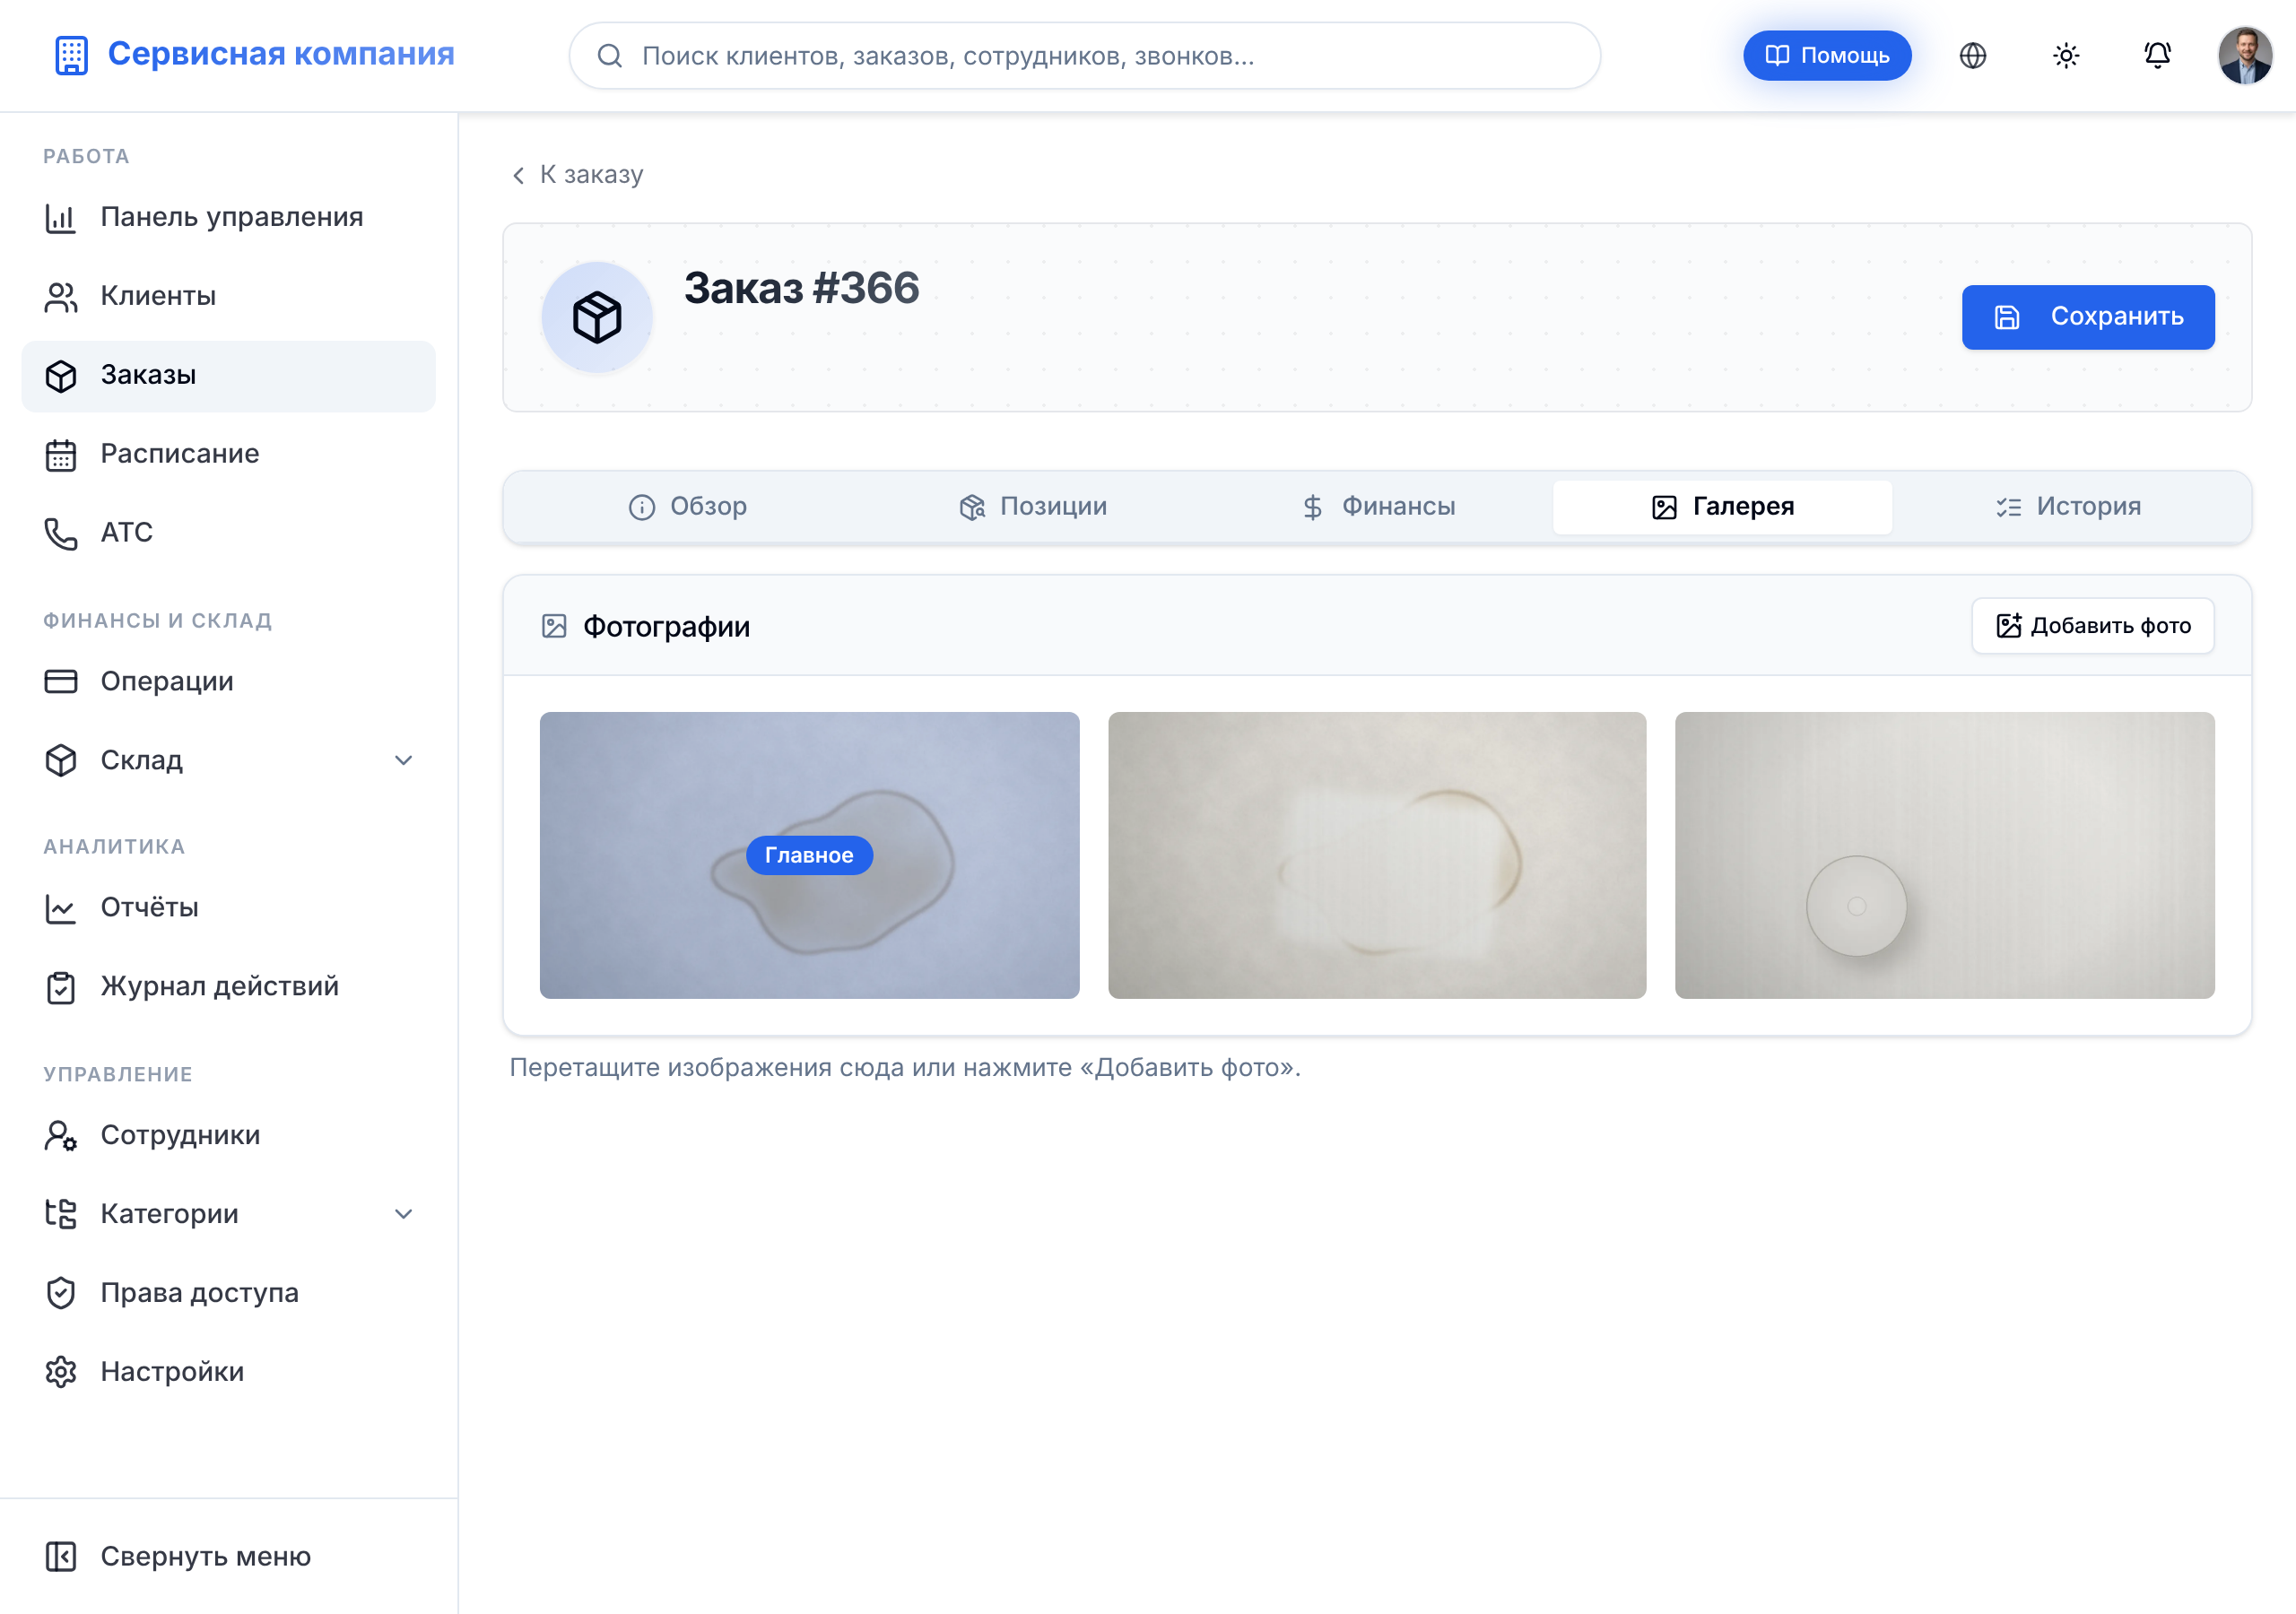Switch to the История tab

click(2068, 507)
